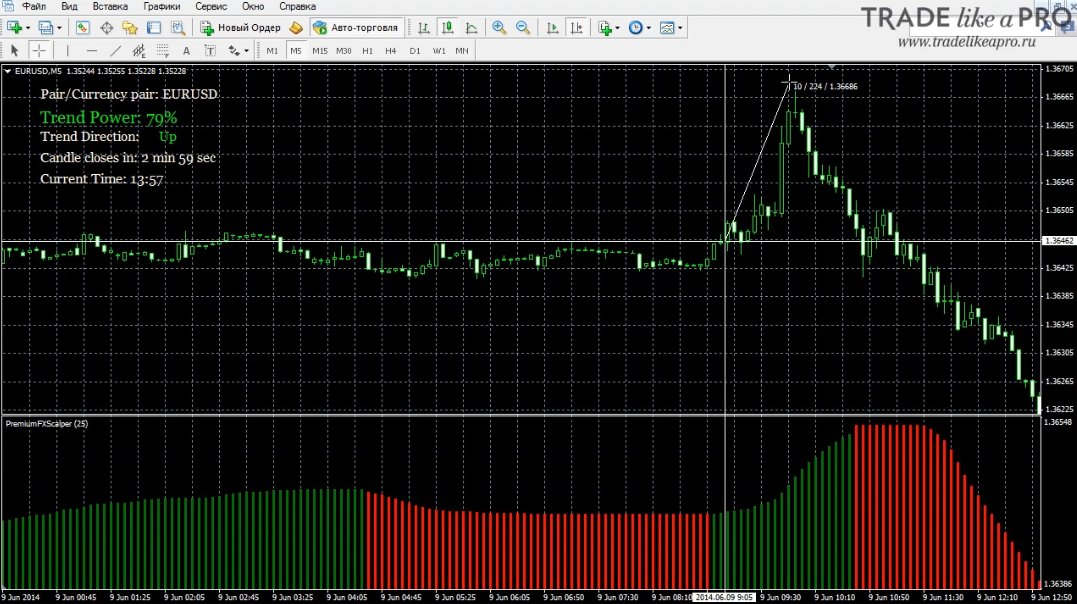Open the indicators list dropdown
The image size is (1077, 604).
coord(617,27)
